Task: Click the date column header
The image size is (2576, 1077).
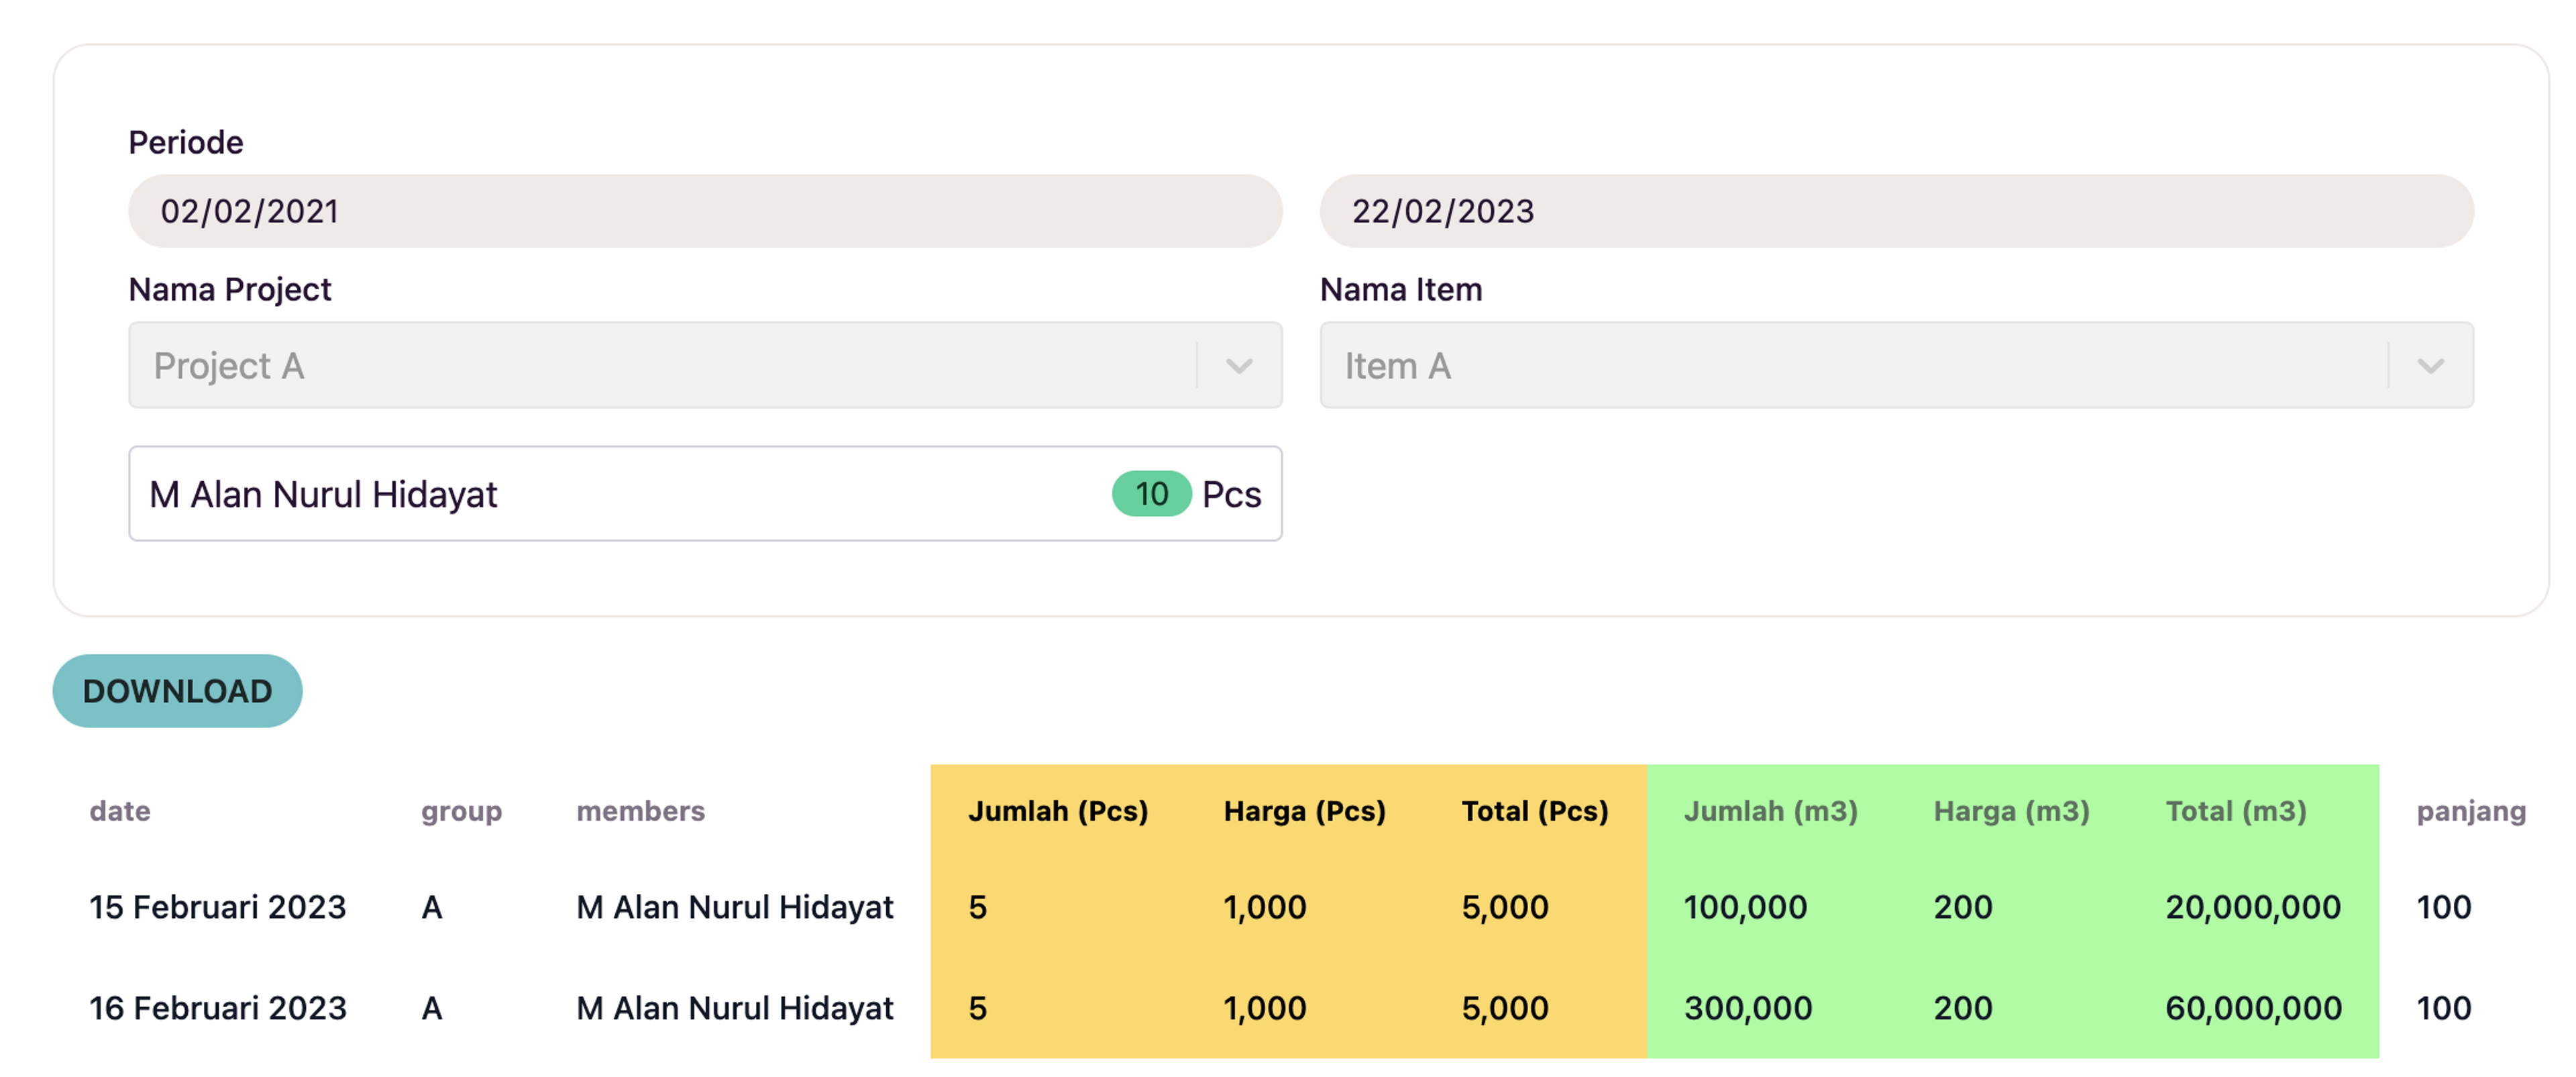Action: tap(120, 811)
